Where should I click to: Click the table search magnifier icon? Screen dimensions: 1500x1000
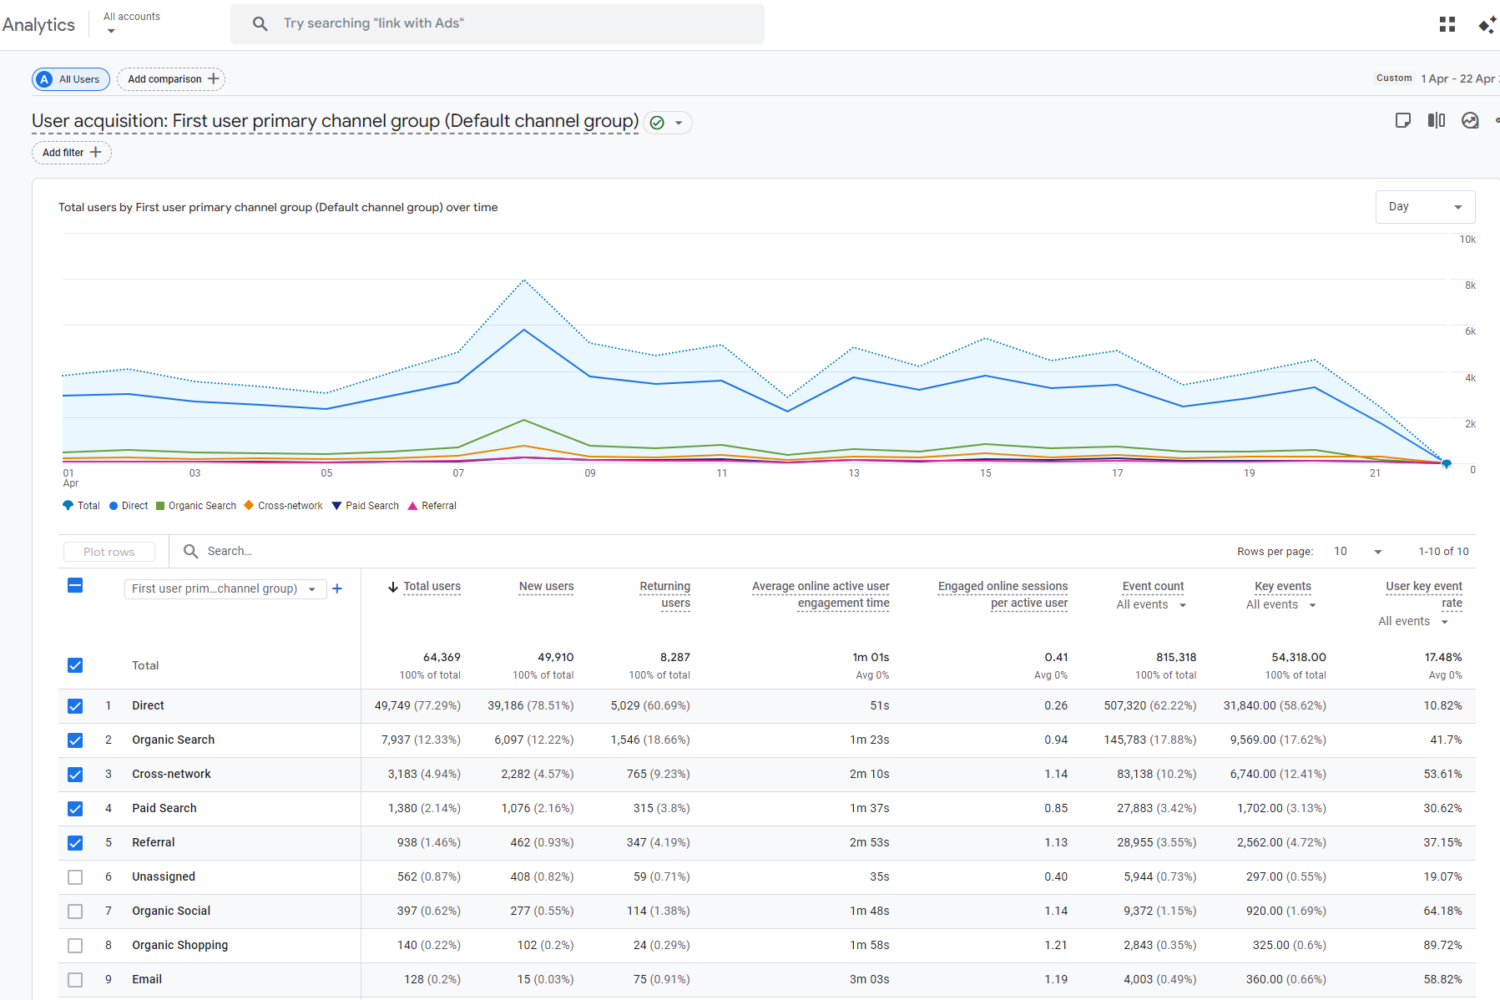click(x=191, y=551)
